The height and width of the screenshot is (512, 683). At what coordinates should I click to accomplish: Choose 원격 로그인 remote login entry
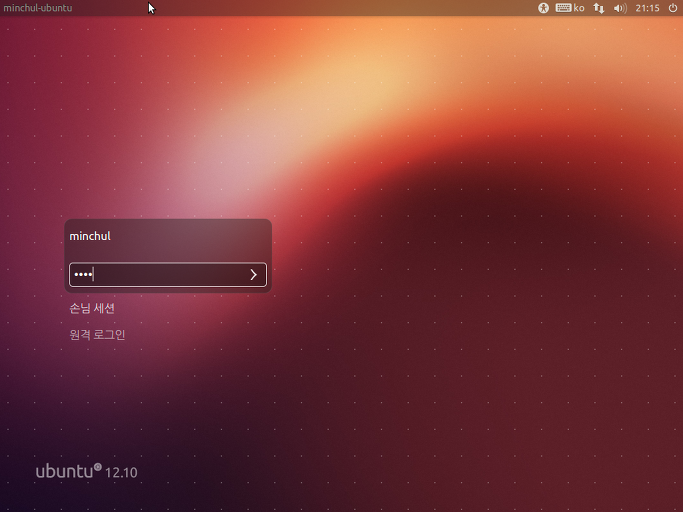click(x=97, y=335)
